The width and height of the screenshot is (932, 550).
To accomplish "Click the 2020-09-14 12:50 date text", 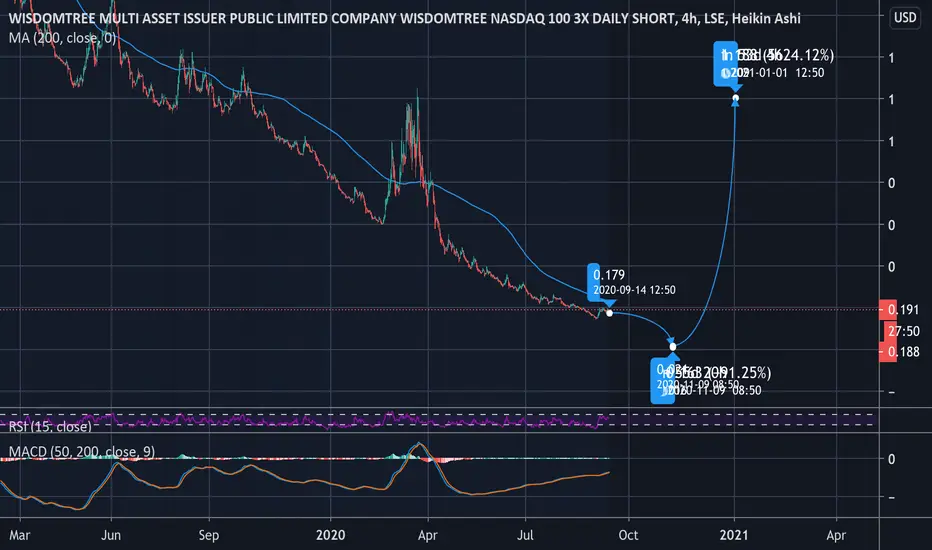I will click(634, 290).
